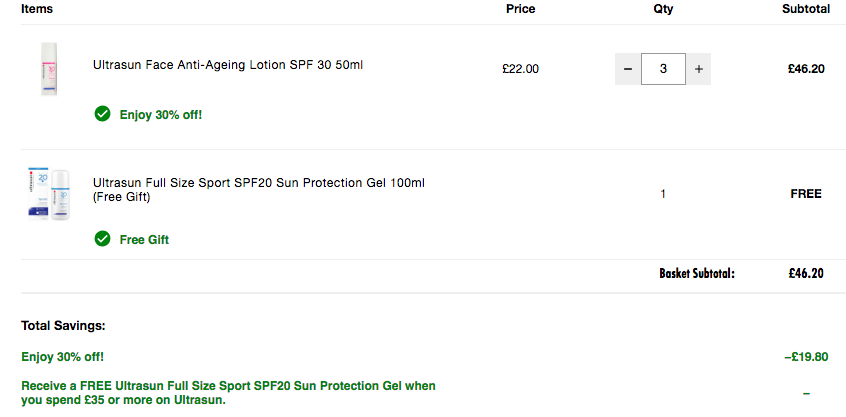Image resolution: width=846 pixels, height=417 pixels.
Task: Select the Subtotal column header
Action: (806, 9)
